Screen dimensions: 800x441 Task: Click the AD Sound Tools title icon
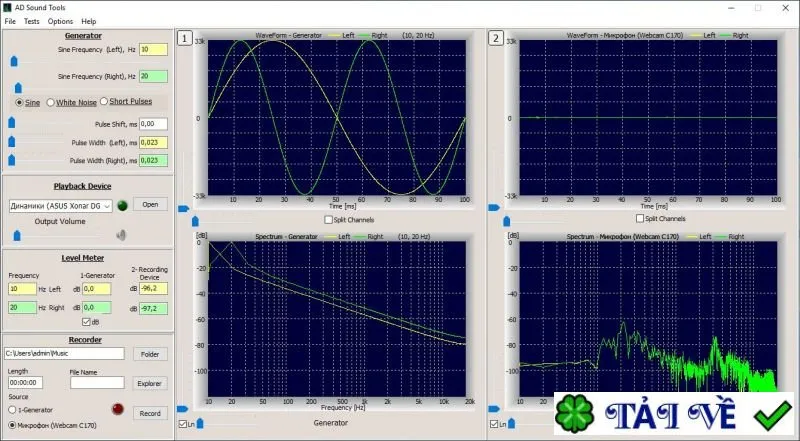coord(7,8)
